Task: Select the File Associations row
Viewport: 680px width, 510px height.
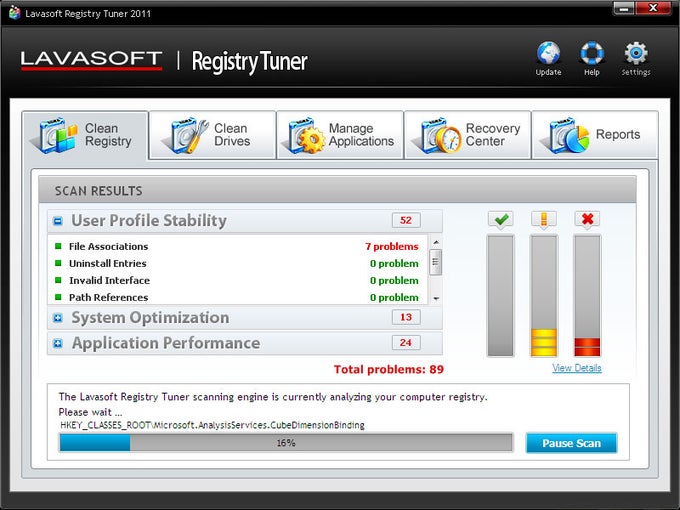Action: coord(238,246)
